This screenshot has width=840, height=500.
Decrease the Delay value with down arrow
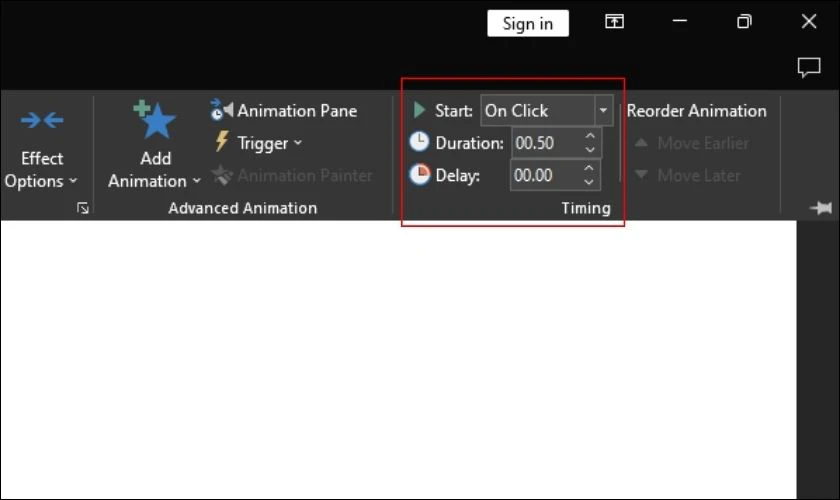(589, 182)
